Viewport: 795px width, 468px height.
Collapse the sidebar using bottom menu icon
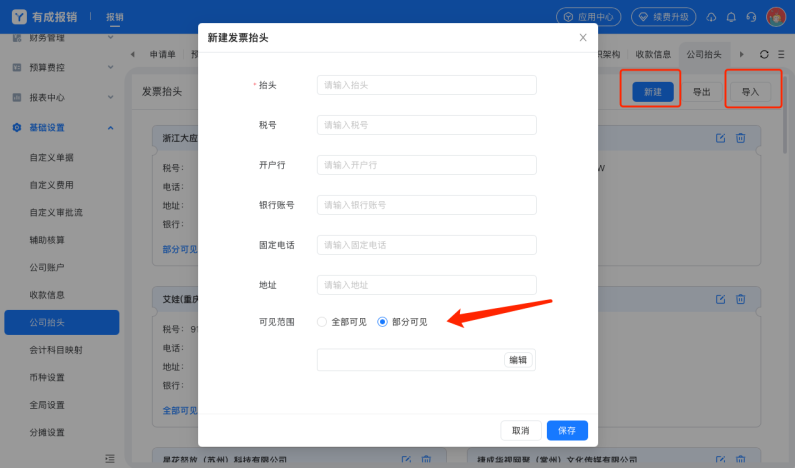110,458
